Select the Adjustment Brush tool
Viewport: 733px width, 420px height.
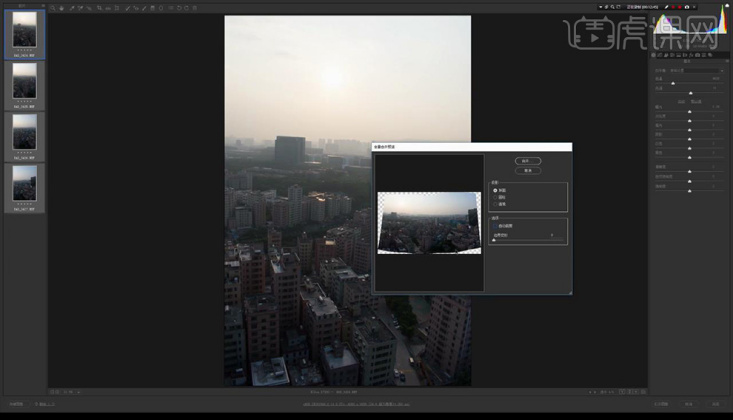tap(144, 8)
